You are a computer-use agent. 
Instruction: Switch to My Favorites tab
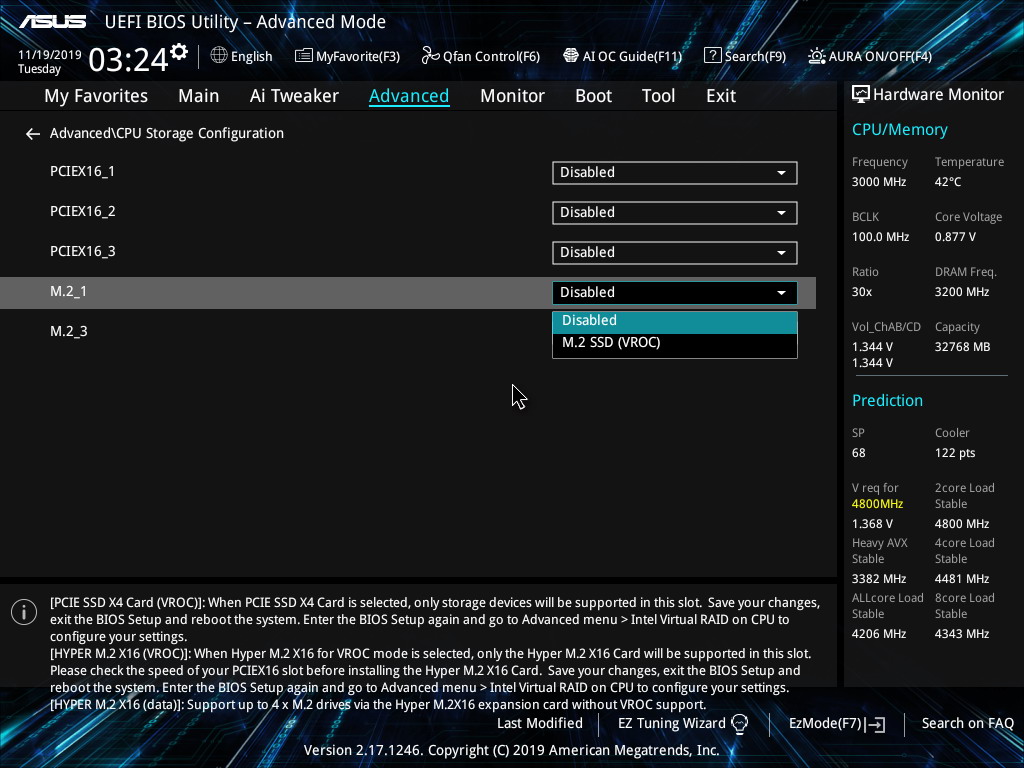click(x=96, y=96)
